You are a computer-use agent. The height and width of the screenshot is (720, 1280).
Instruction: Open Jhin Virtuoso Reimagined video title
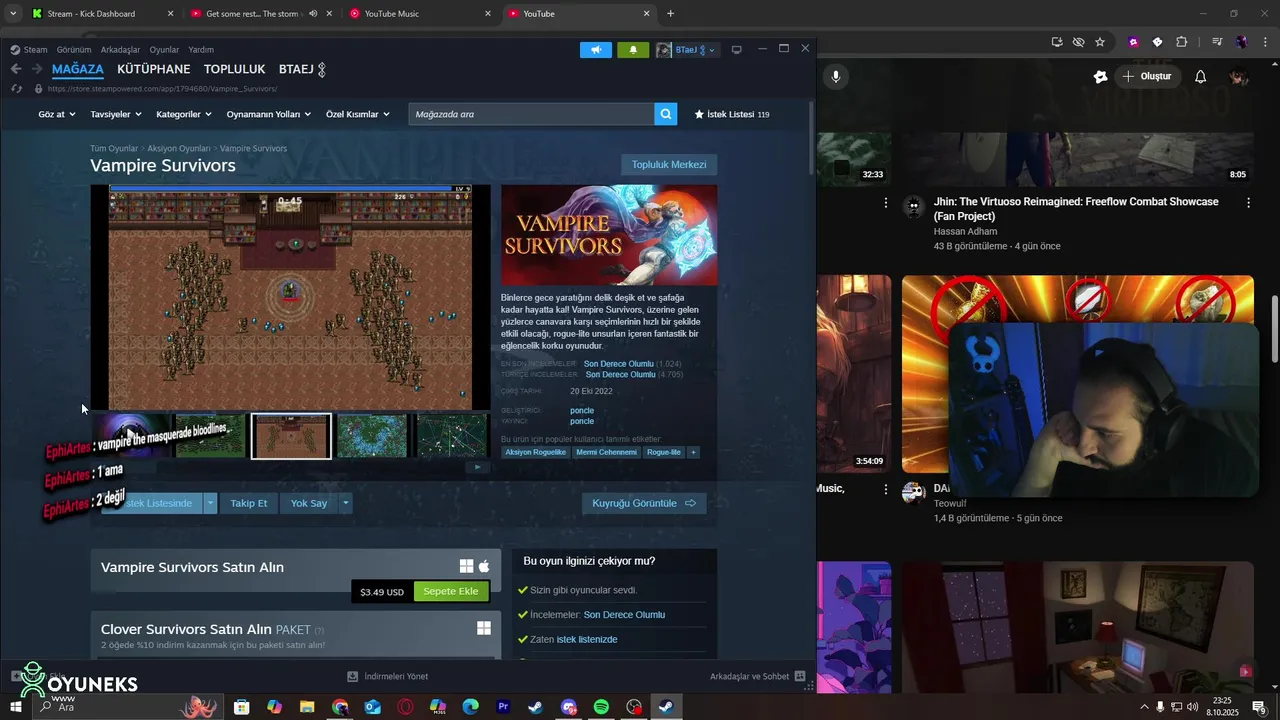(1076, 209)
